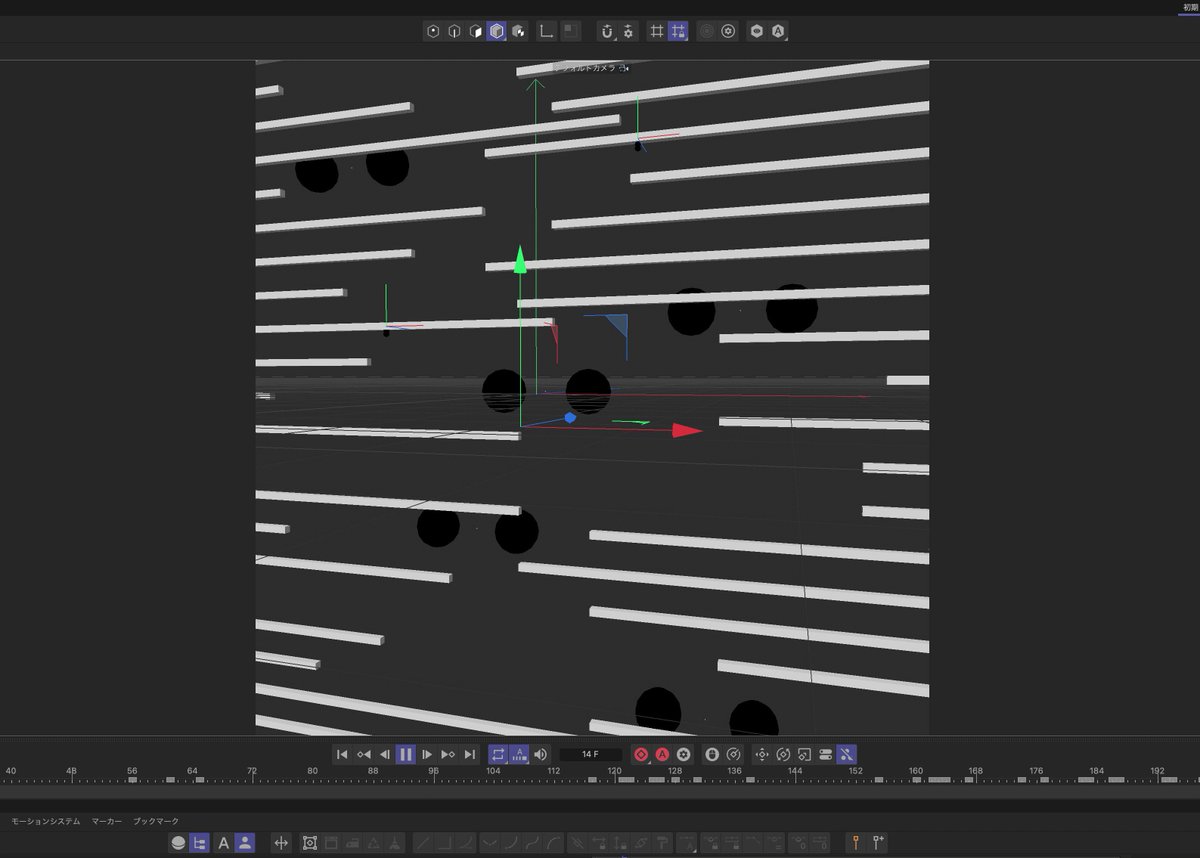Click frame 160 on the timeline ruler

tap(915, 771)
